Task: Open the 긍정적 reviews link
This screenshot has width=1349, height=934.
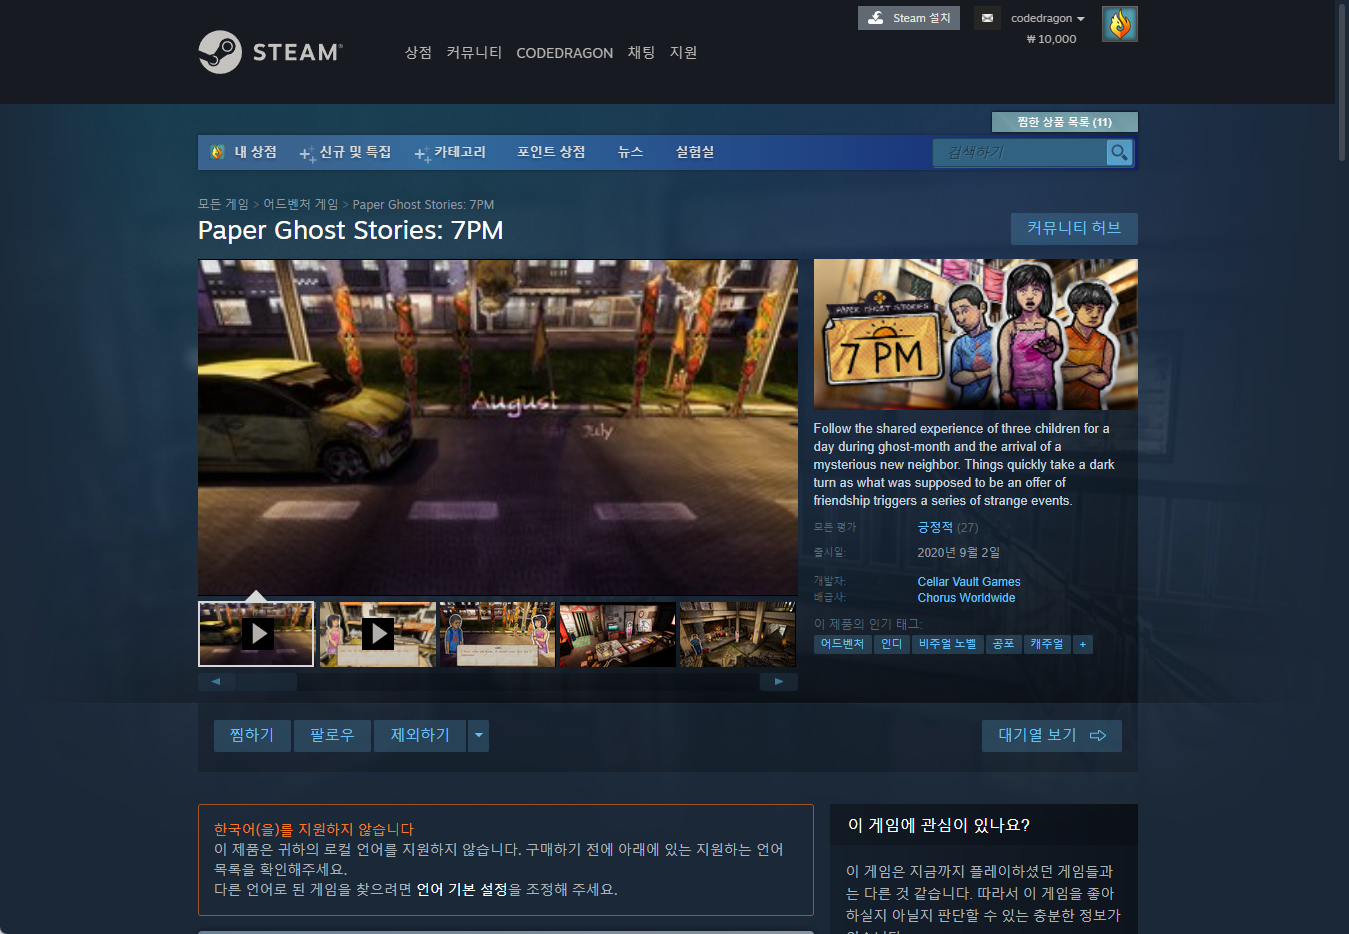Action: (935, 527)
